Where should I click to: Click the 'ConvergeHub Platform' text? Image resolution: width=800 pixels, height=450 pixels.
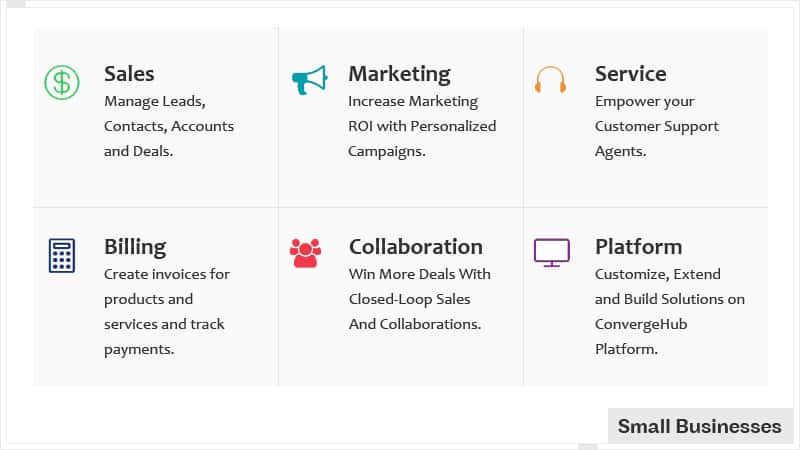tap(641, 337)
